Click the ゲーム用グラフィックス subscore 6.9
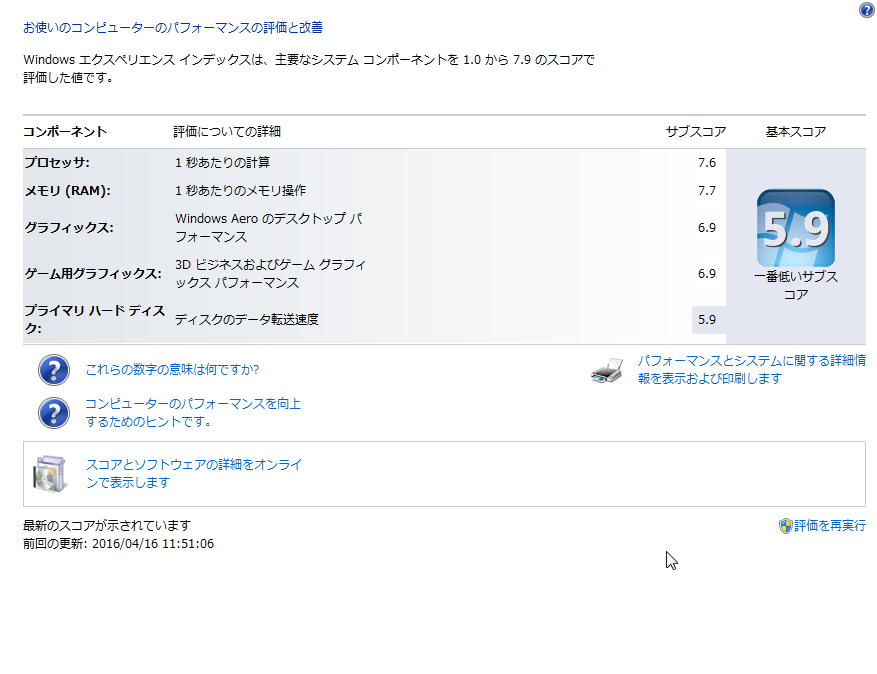The image size is (877, 674). tap(707, 274)
